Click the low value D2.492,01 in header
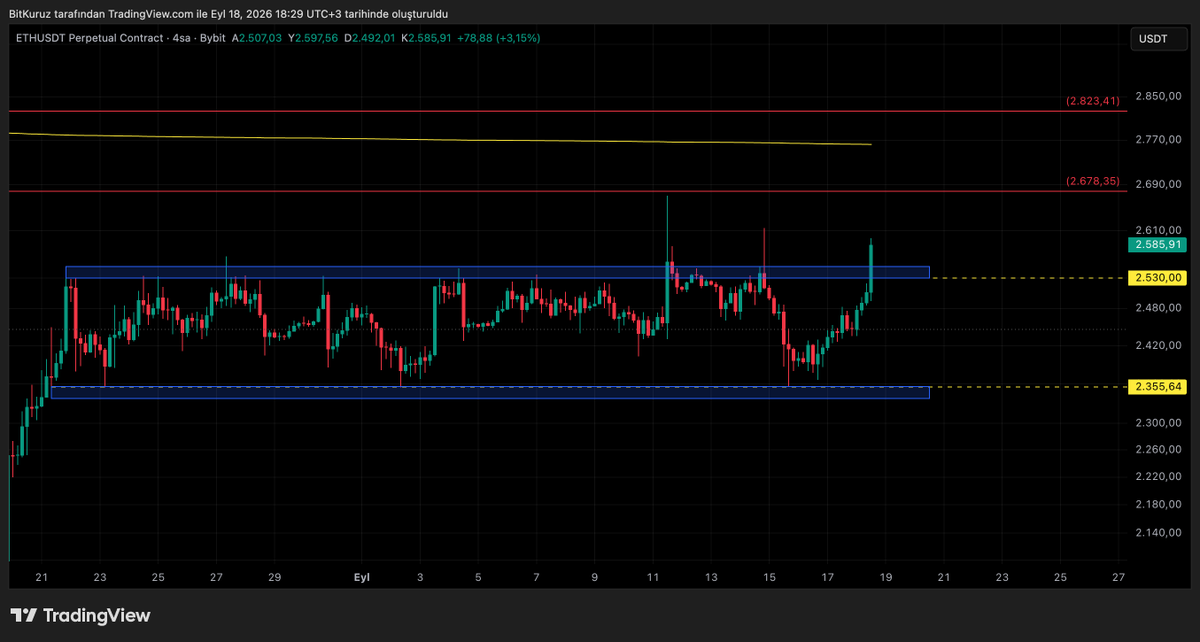1200x642 pixels. coord(371,38)
